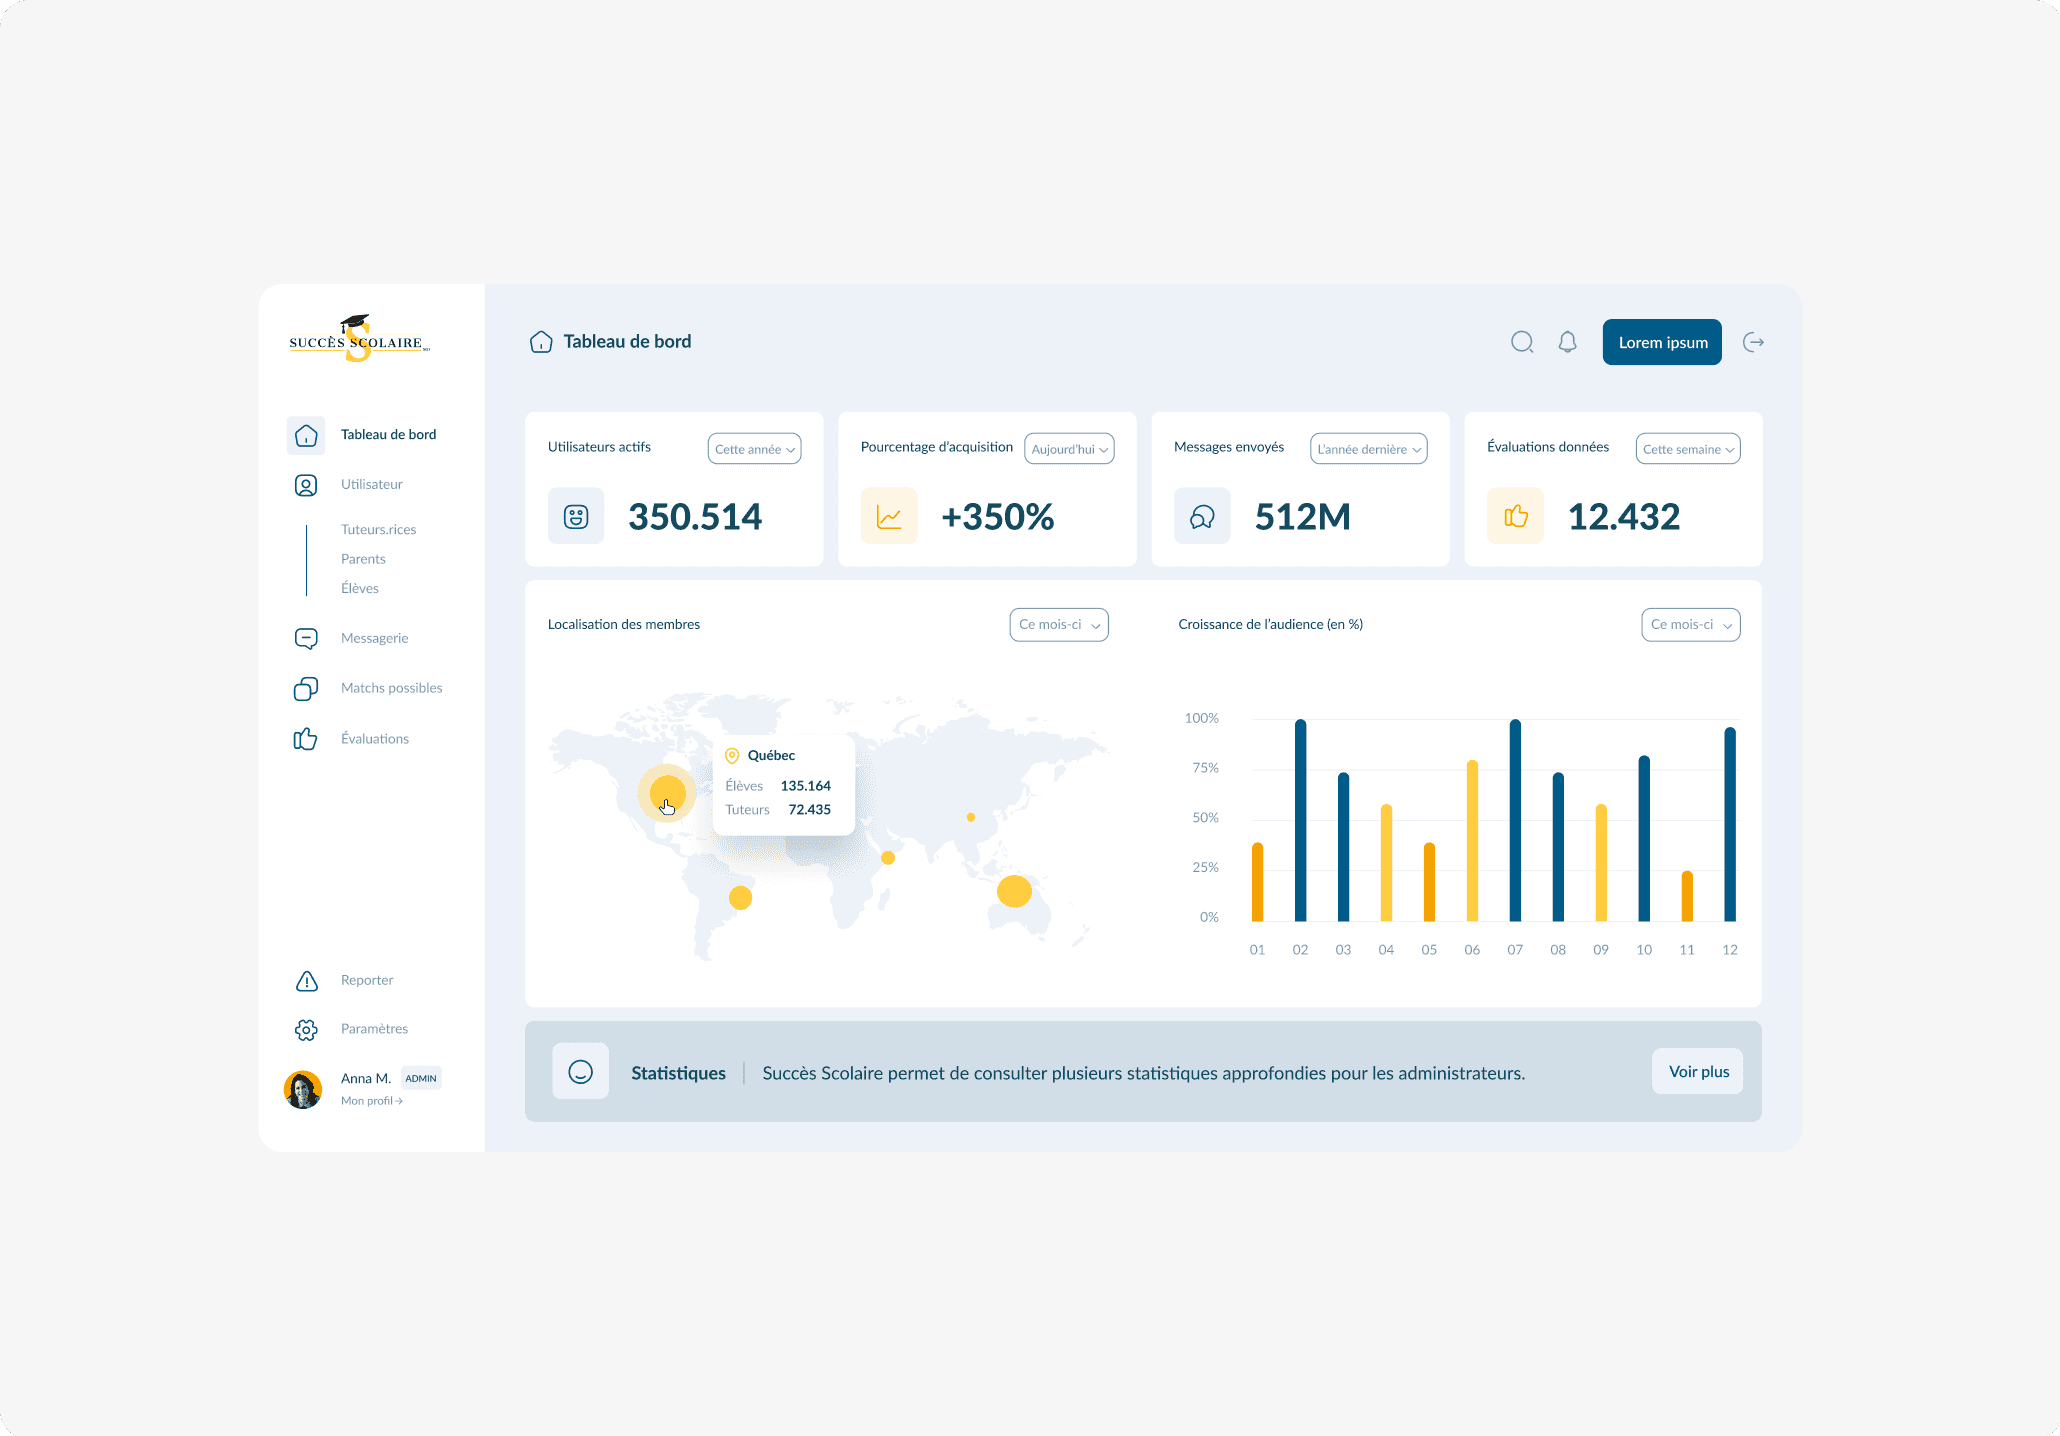
Task: Open Ce mois-ci dropdown for member map
Action: (1058, 625)
